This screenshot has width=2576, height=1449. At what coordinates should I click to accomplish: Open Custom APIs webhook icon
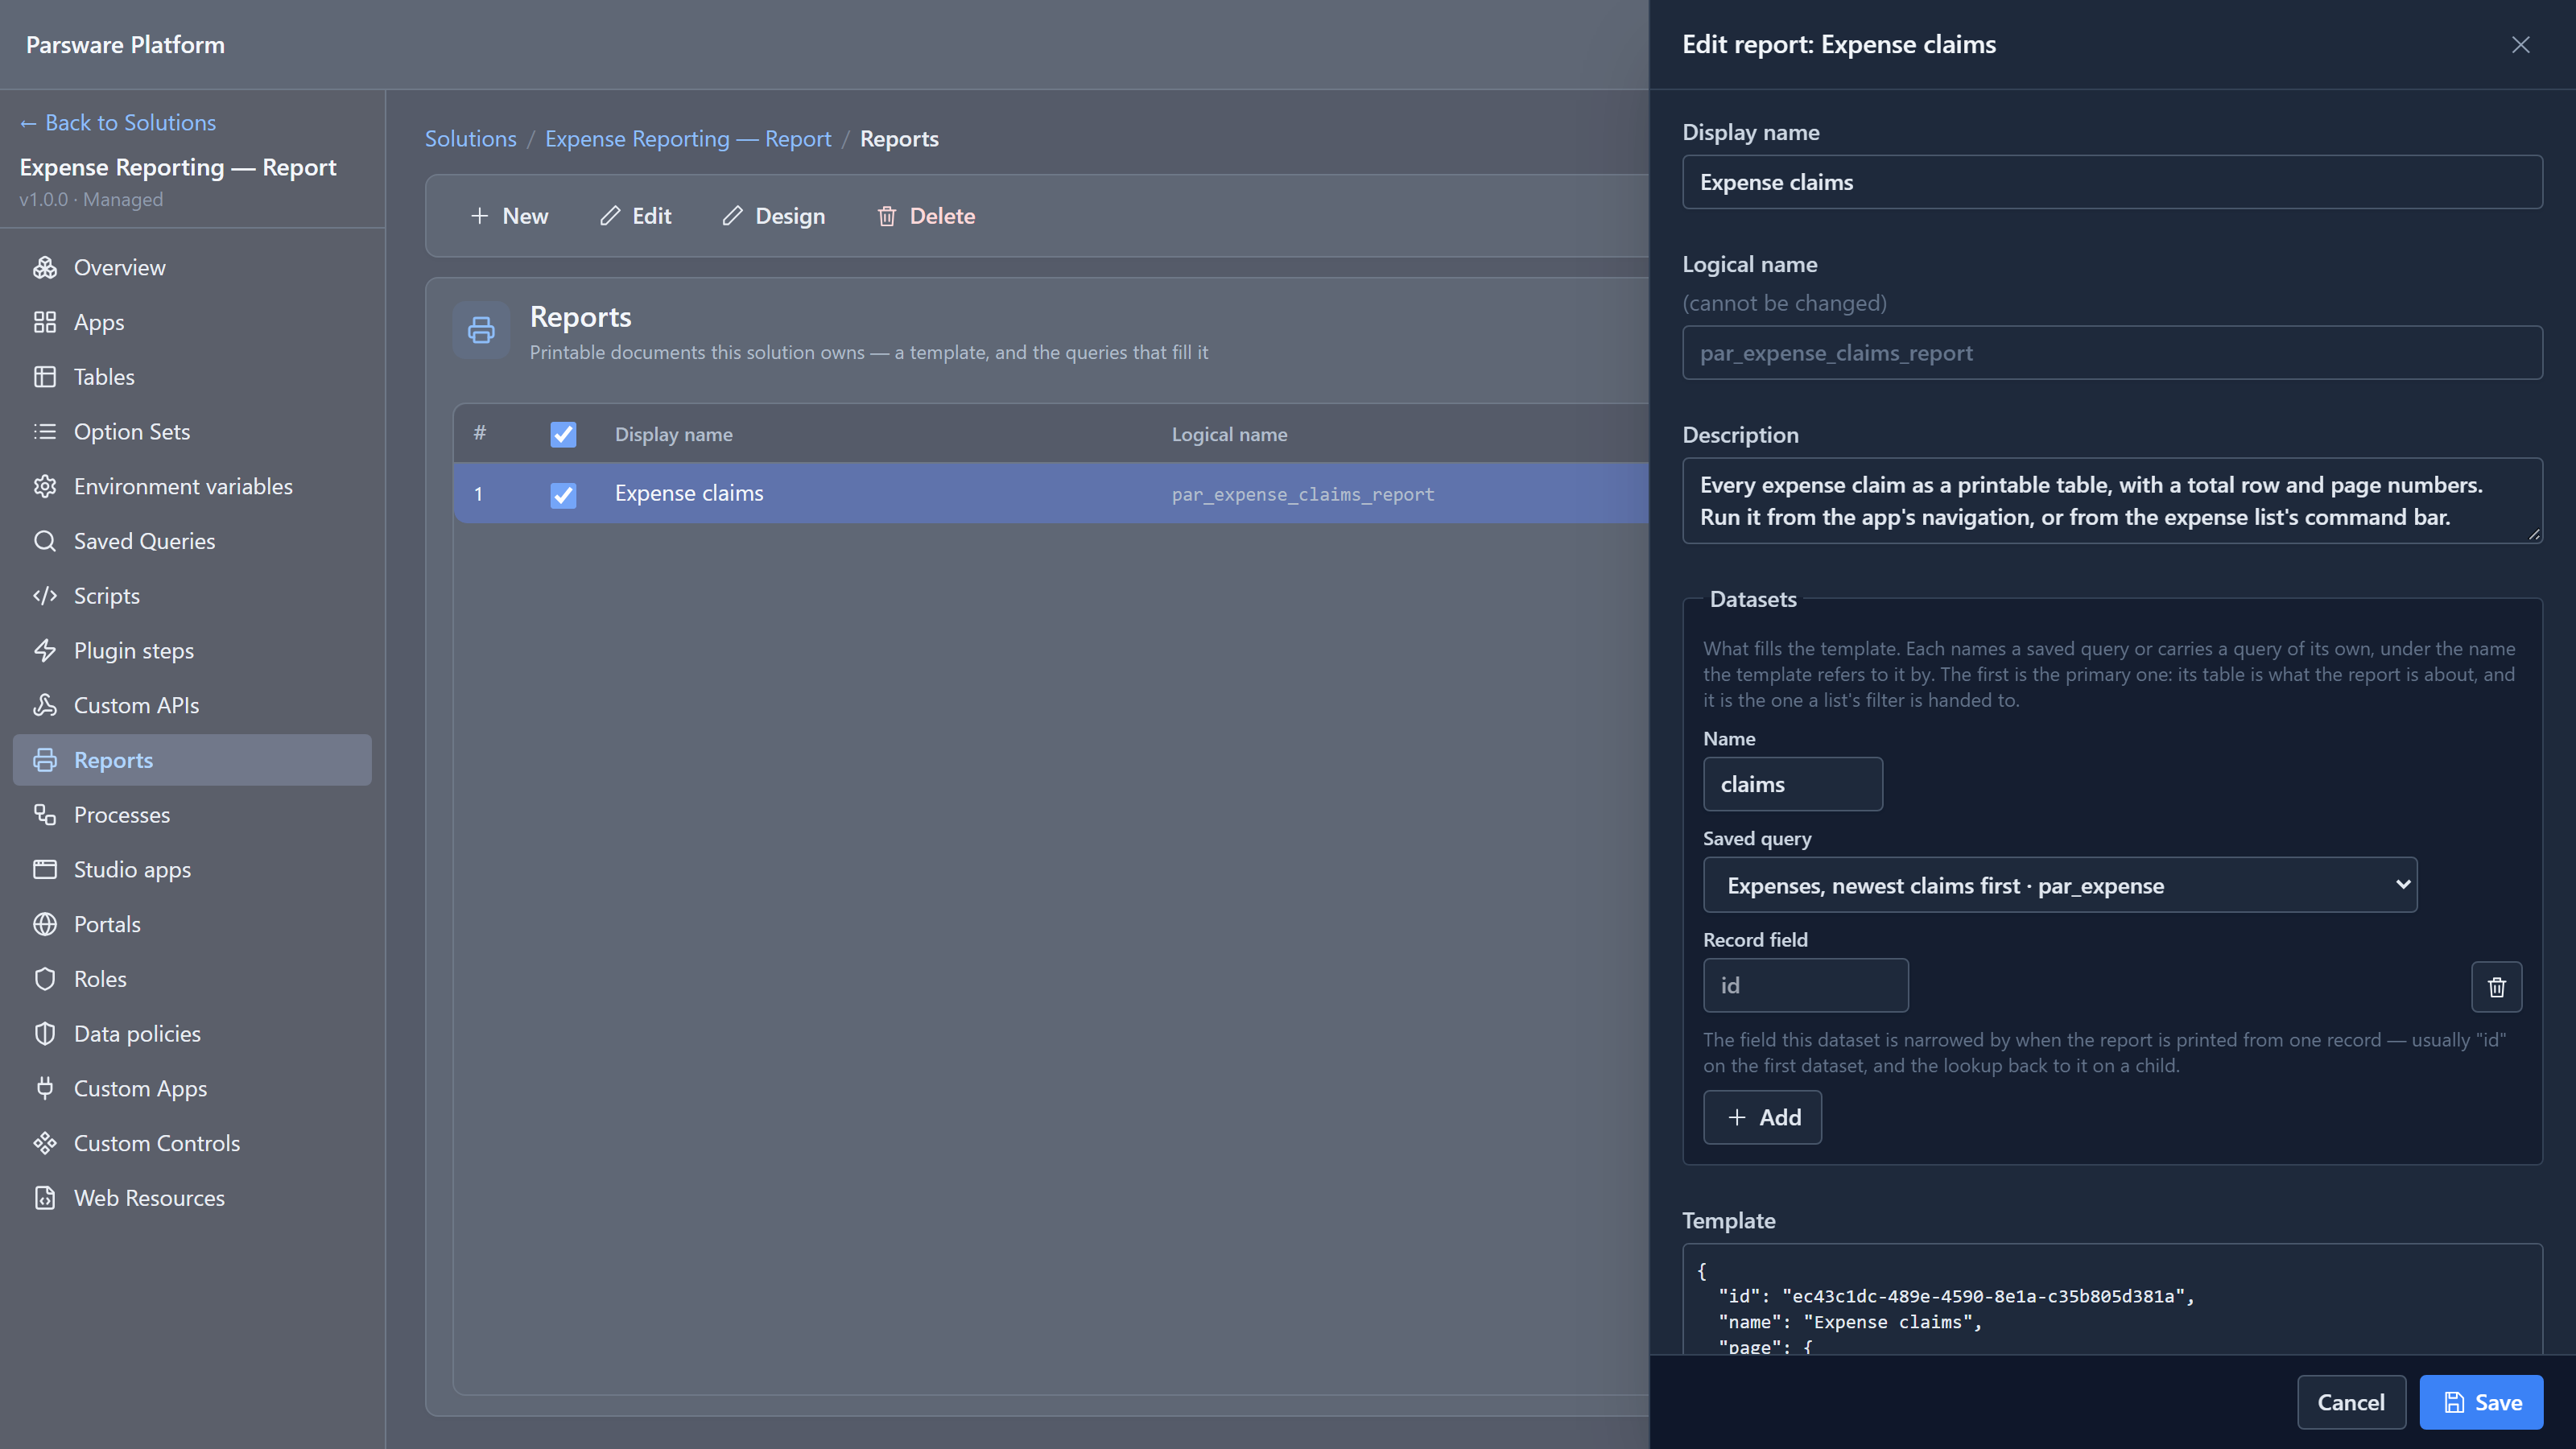(45, 705)
